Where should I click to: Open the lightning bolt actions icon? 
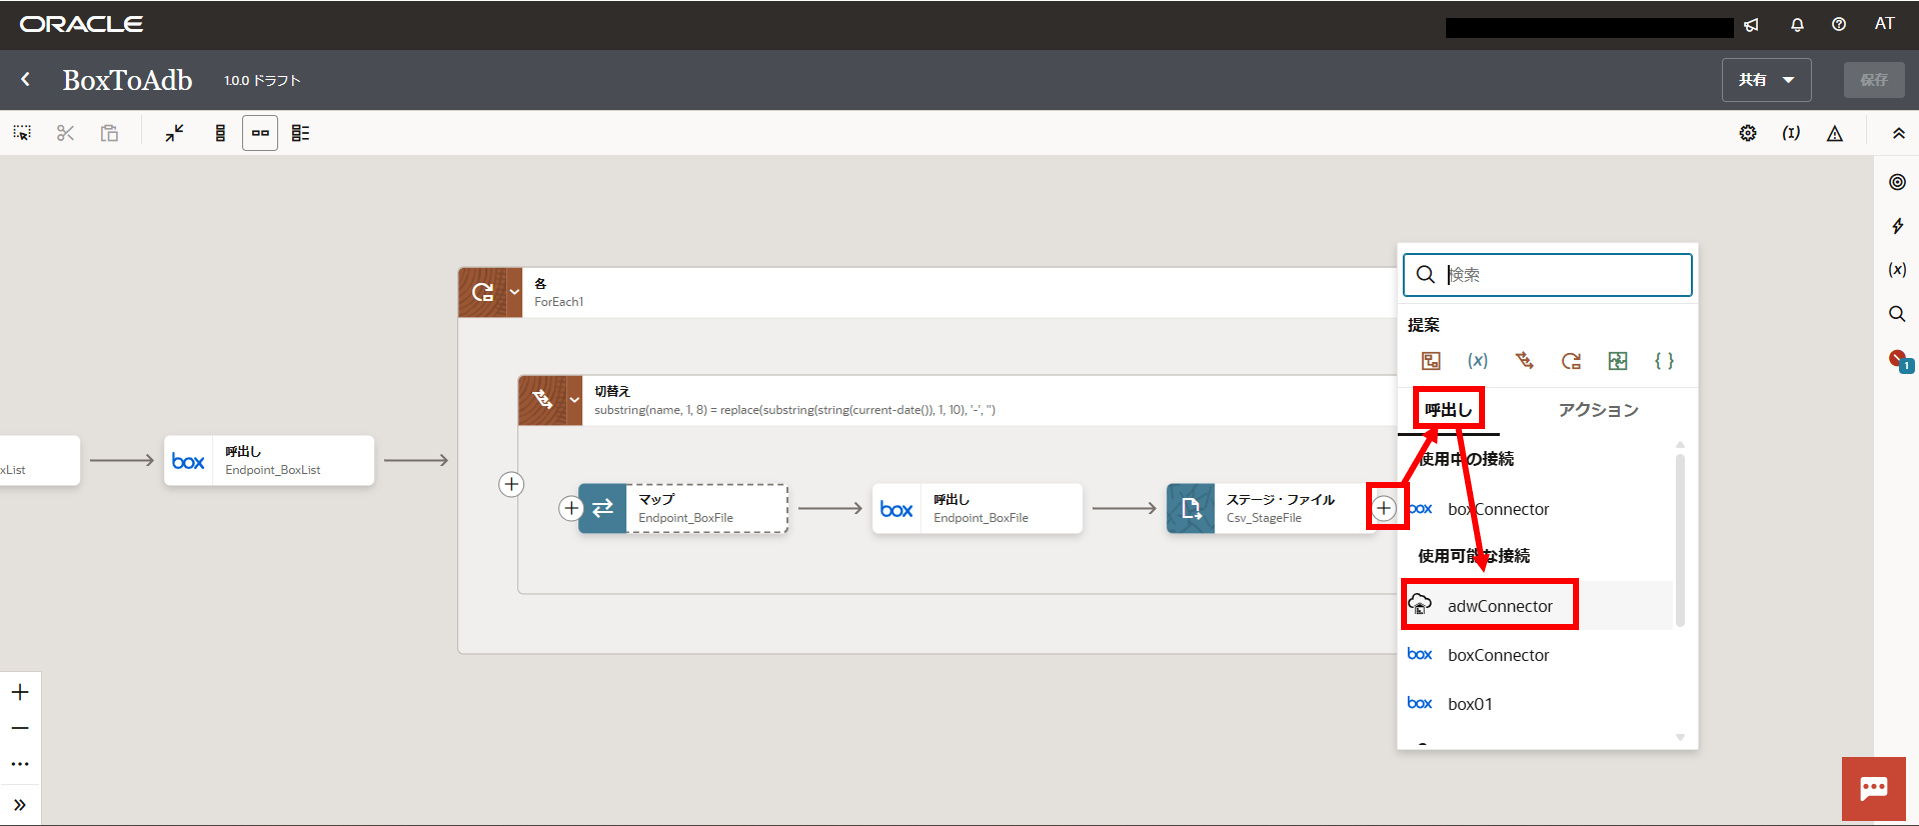point(1897,226)
